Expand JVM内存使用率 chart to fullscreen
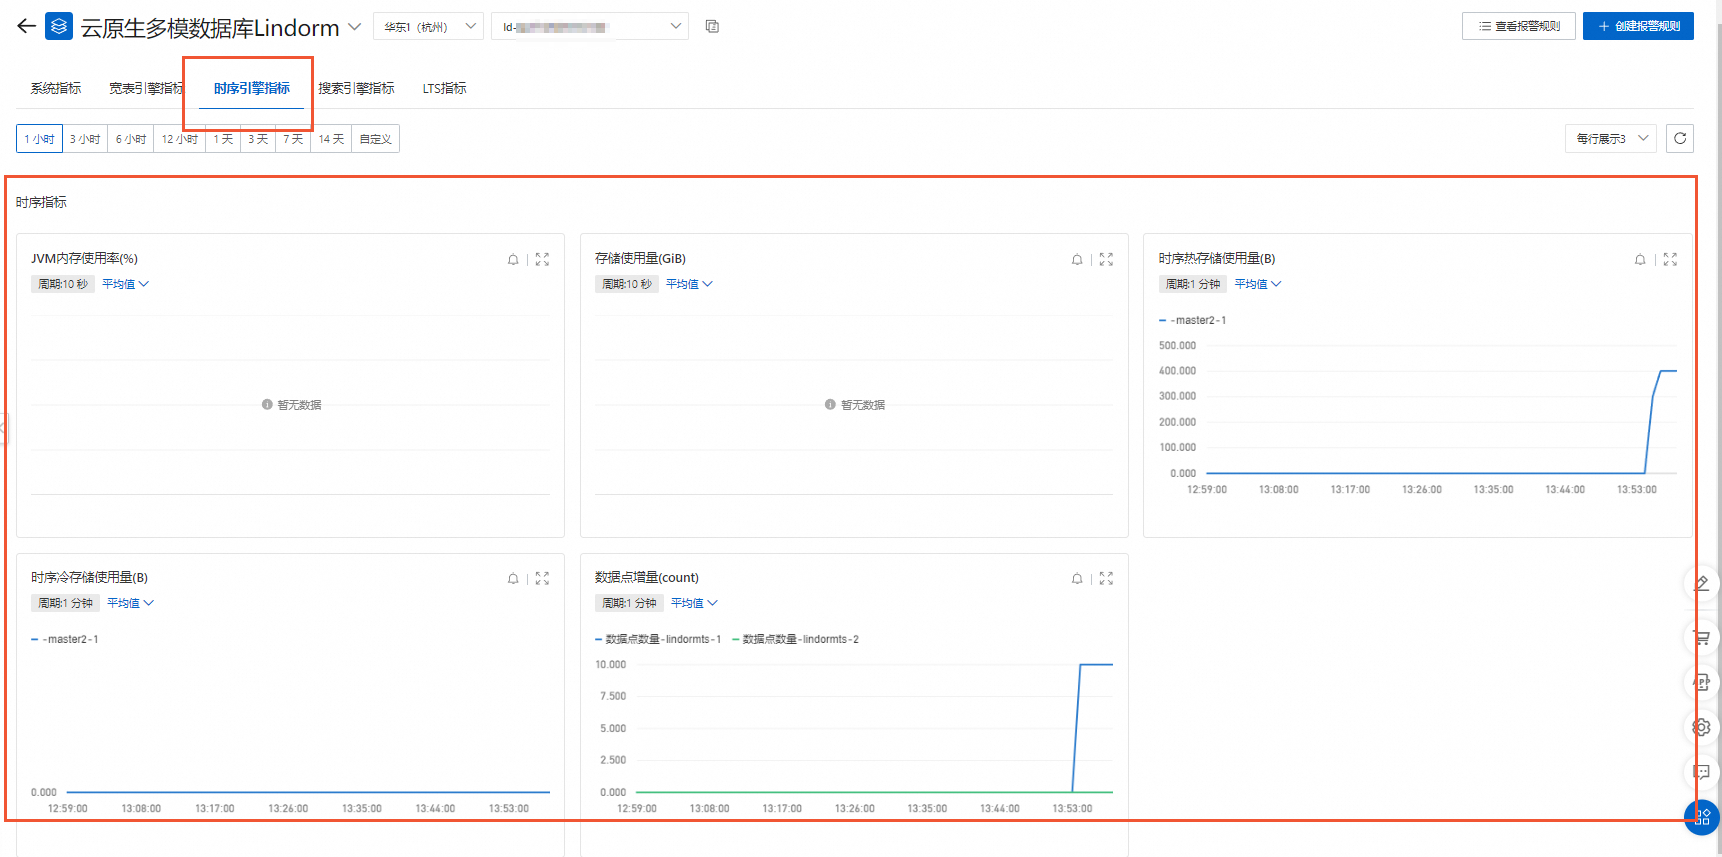1722x857 pixels. pyautogui.click(x=542, y=259)
